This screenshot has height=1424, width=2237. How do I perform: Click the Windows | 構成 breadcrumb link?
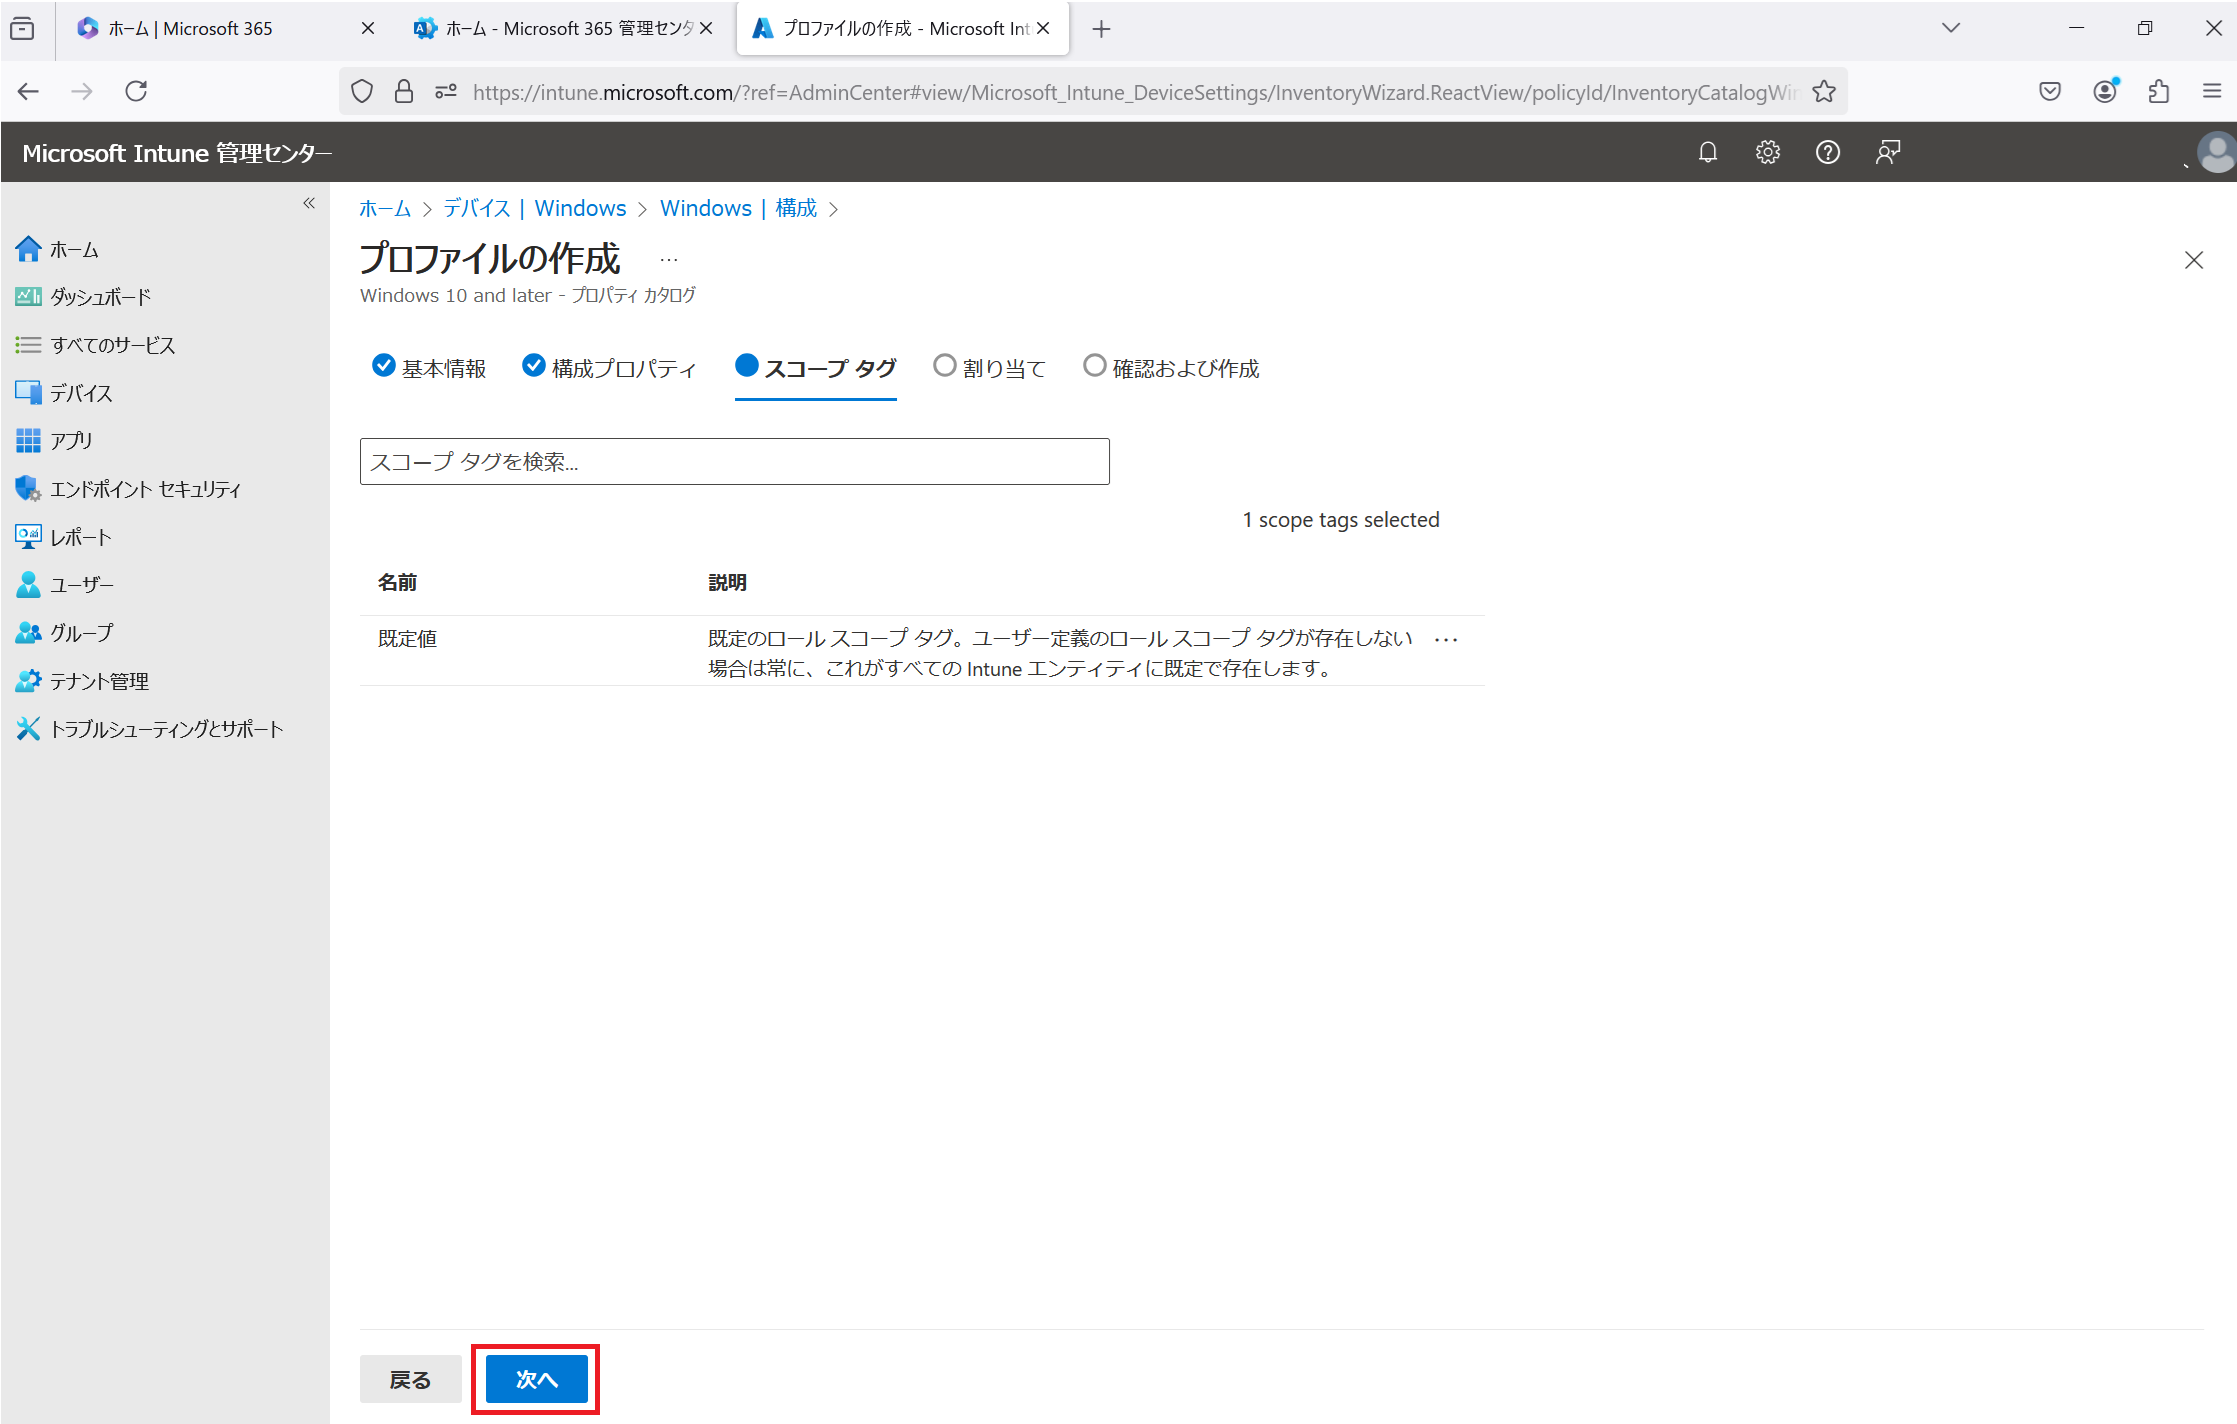pos(738,208)
